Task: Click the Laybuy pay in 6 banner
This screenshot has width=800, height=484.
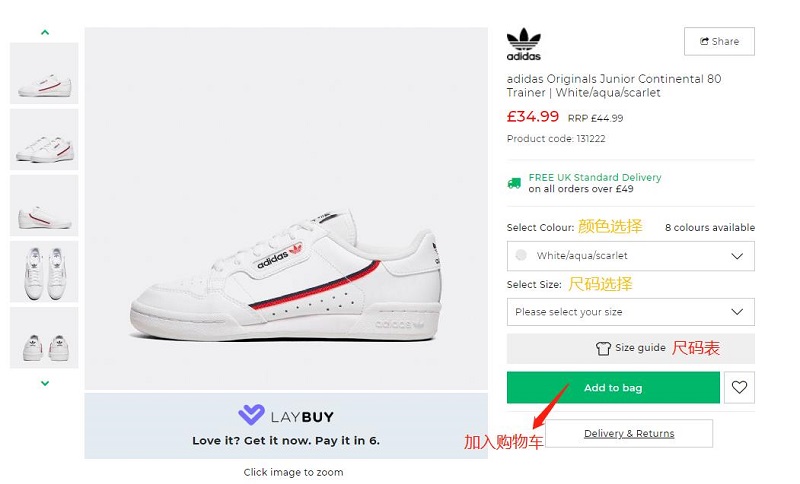Action: [x=284, y=426]
